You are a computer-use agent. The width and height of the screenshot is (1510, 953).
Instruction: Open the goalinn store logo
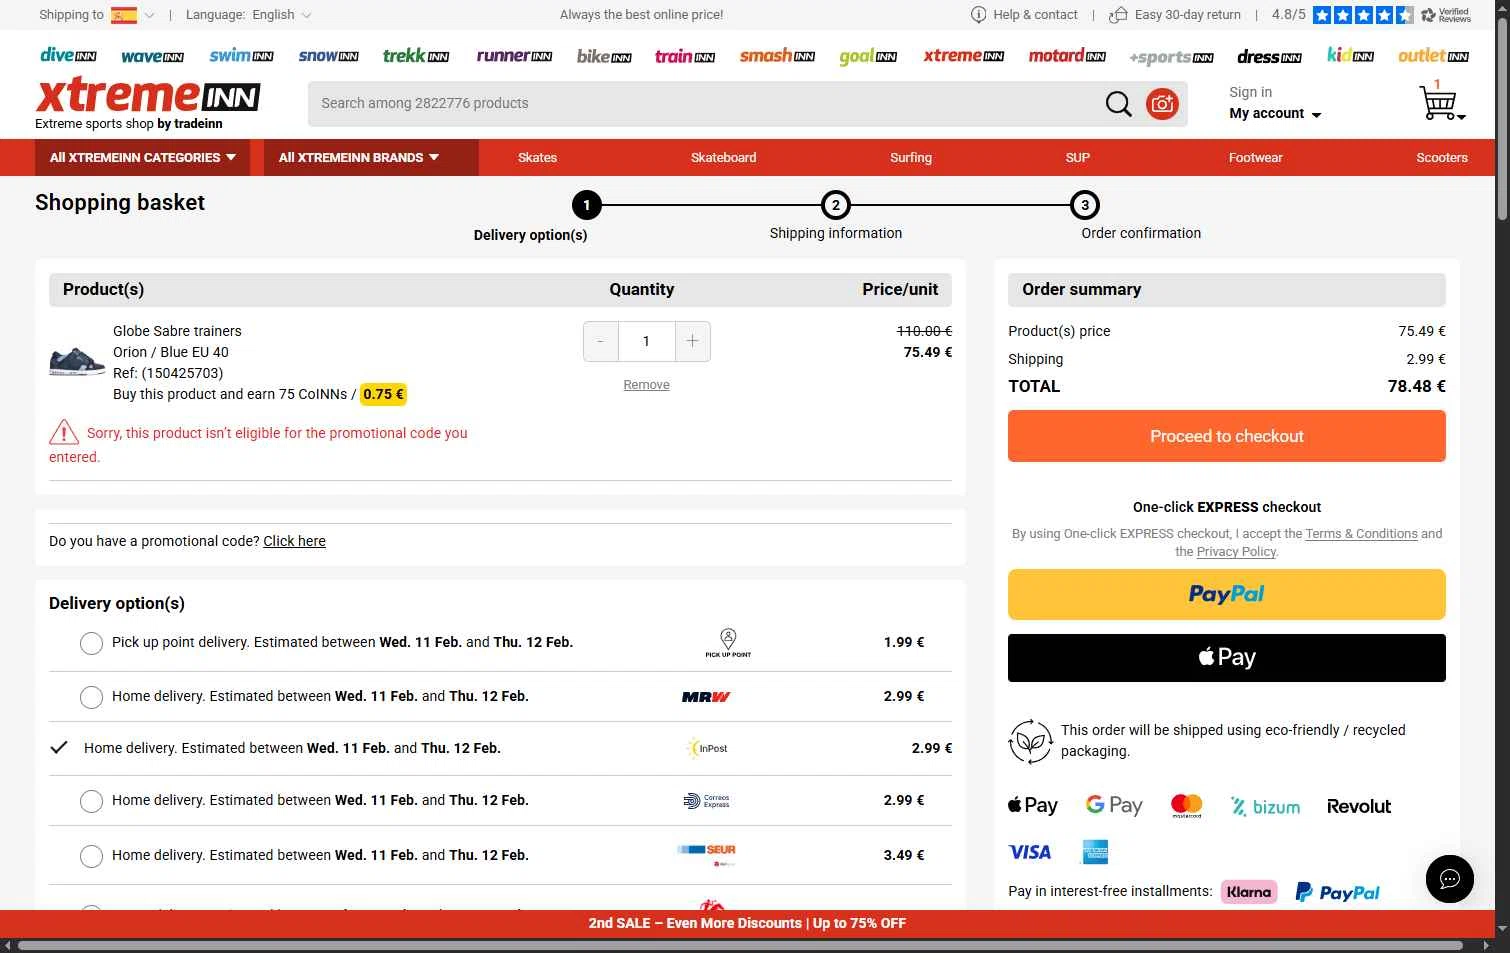point(868,57)
